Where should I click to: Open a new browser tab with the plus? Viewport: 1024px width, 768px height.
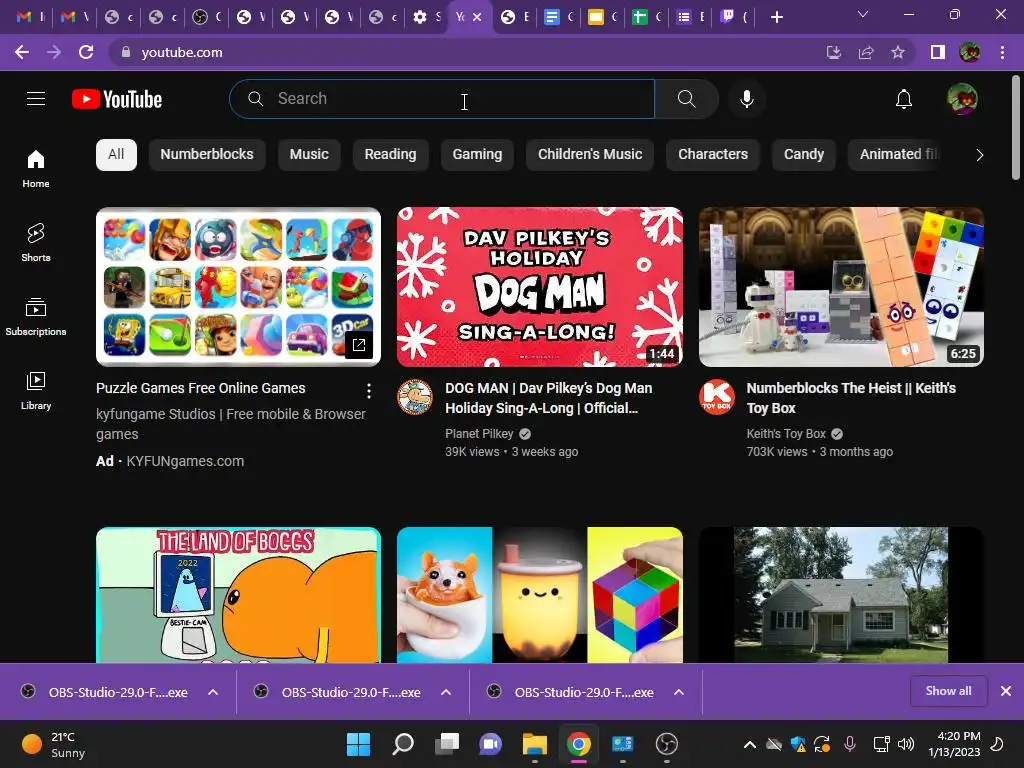(x=776, y=18)
